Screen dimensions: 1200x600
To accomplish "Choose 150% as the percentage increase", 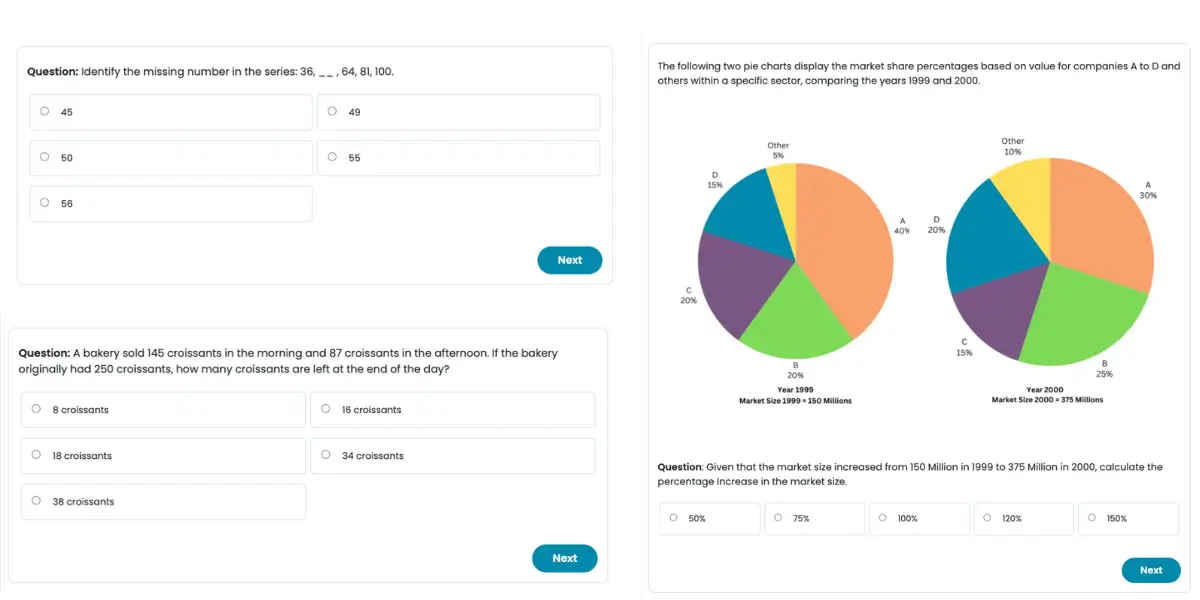I will (1092, 518).
